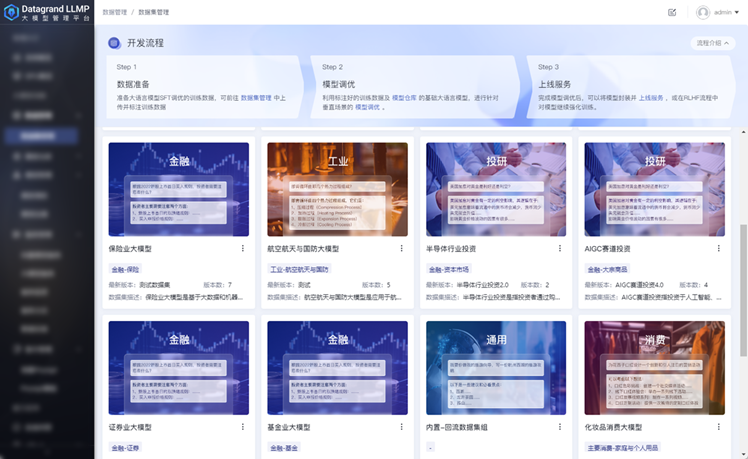Viewport: 748px width, 459px height.
Task: Click the 数据集管理 link in Step 1
Action: [x=262, y=97]
